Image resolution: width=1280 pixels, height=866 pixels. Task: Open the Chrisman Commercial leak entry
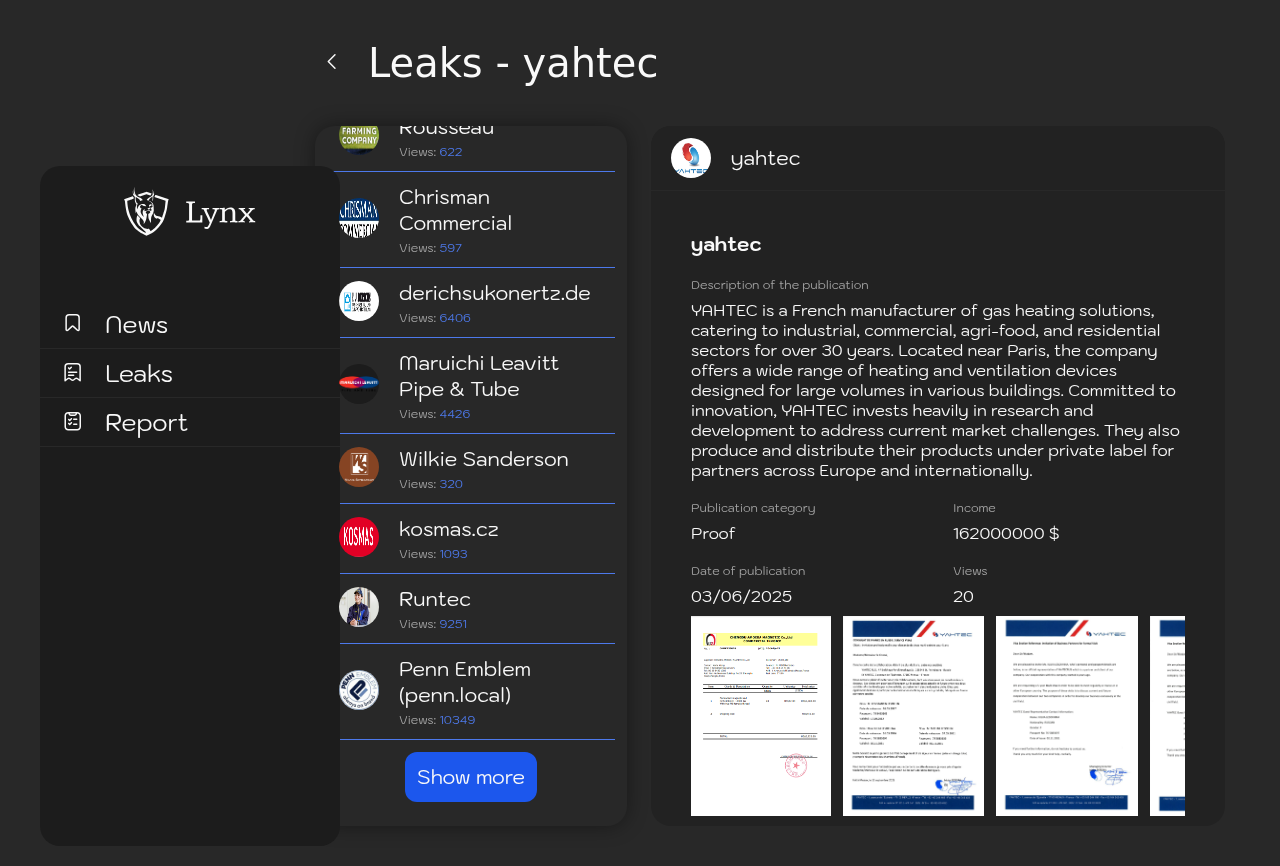pos(471,220)
